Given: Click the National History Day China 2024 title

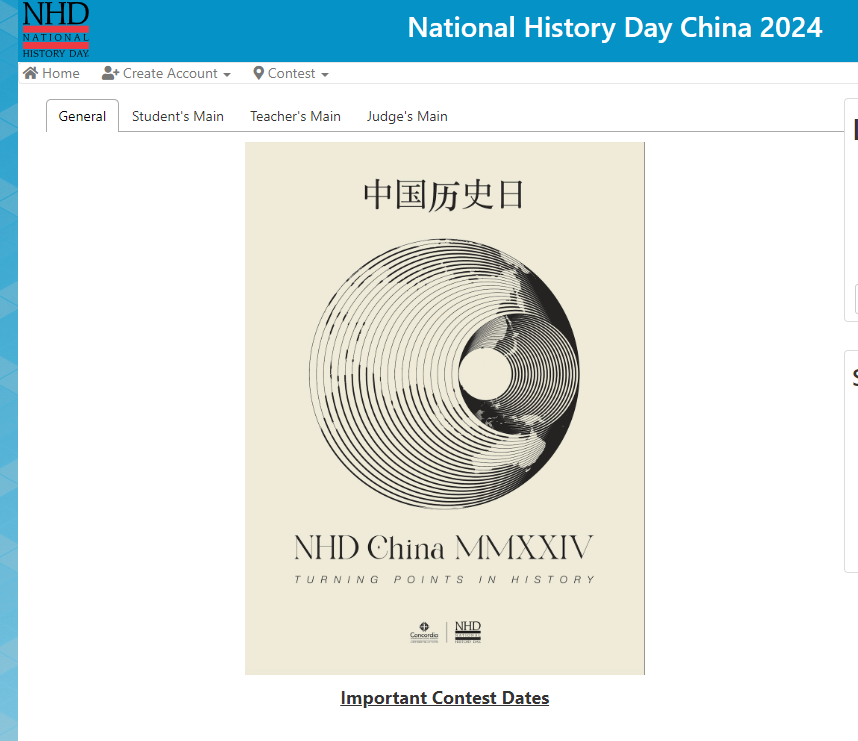Looking at the screenshot, I should tap(615, 27).
